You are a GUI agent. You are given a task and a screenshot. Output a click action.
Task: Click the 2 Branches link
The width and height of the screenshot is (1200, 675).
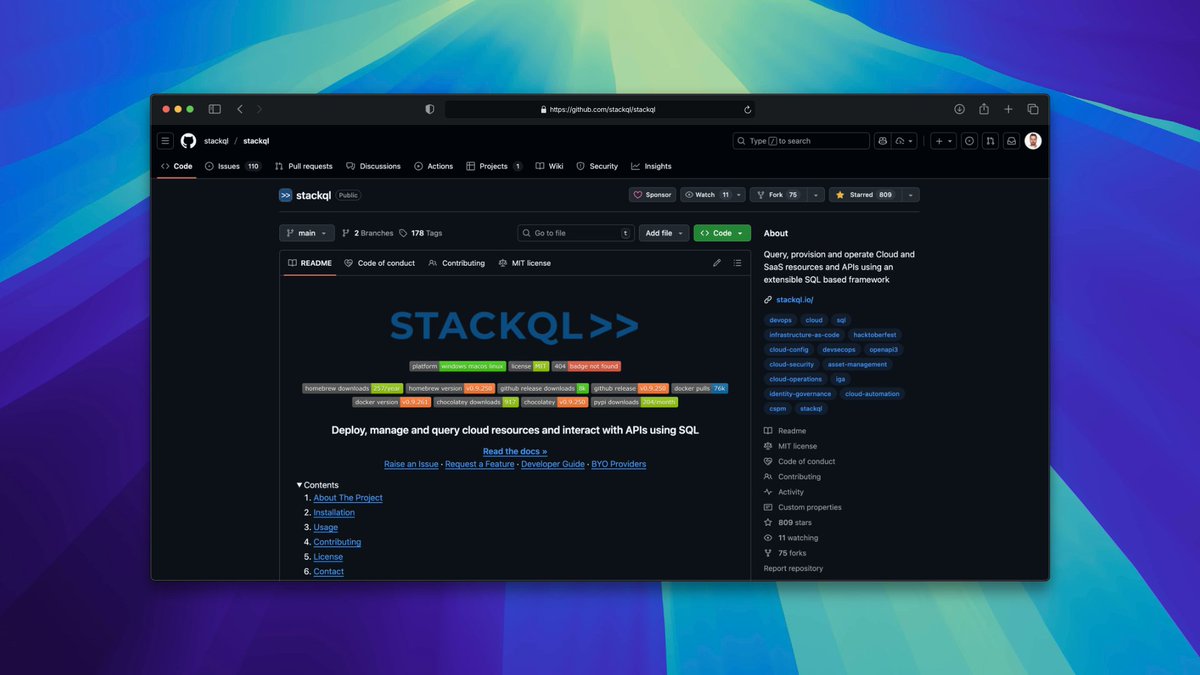[367, 233]
